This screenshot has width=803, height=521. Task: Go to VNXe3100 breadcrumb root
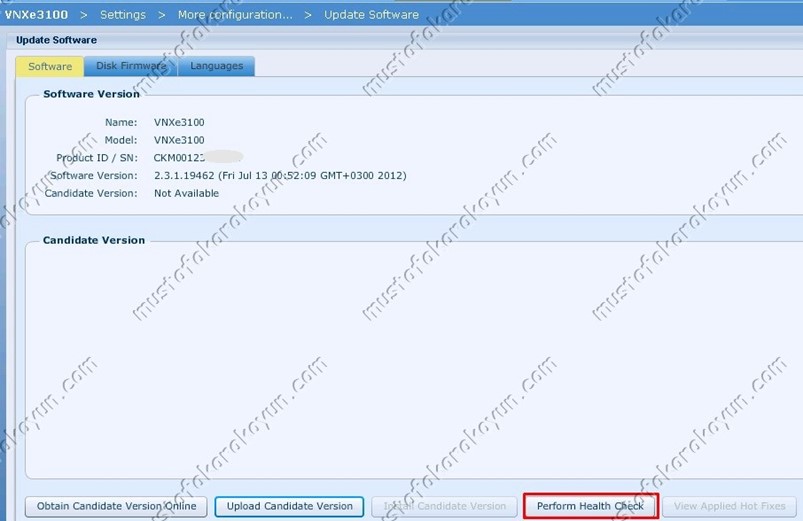point(36,15)
